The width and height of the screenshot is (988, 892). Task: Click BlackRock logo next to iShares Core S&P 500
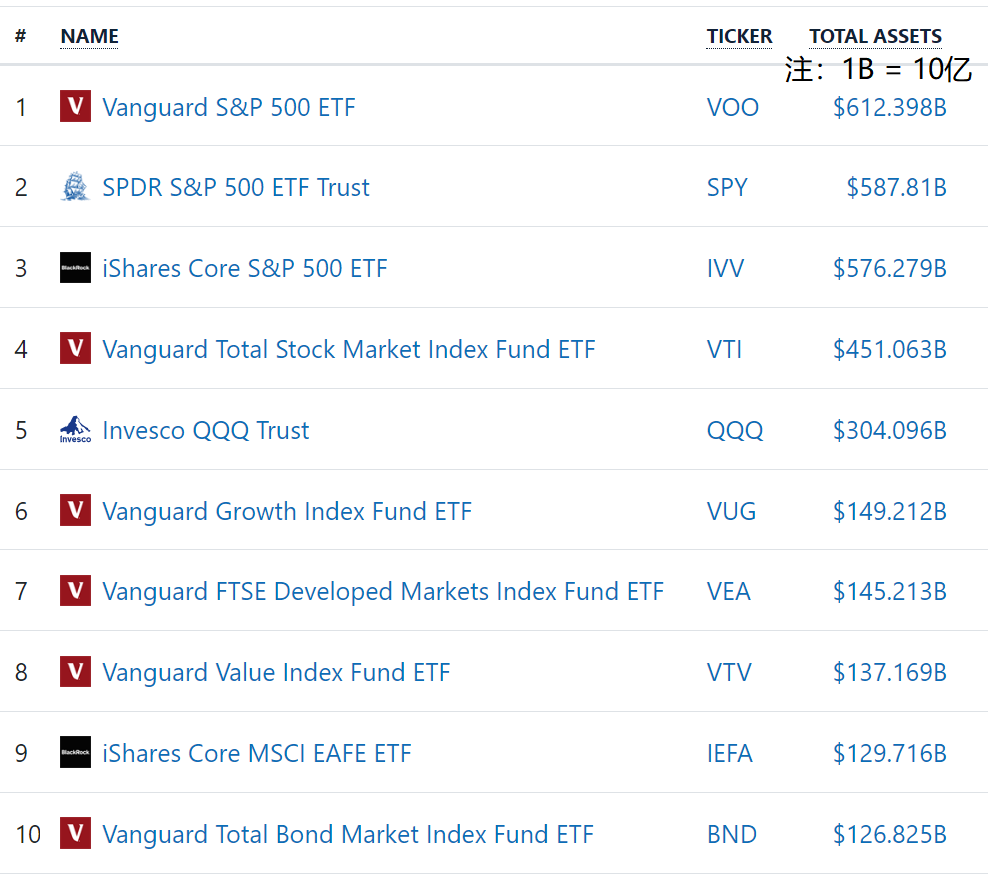[x=75, y=268]
